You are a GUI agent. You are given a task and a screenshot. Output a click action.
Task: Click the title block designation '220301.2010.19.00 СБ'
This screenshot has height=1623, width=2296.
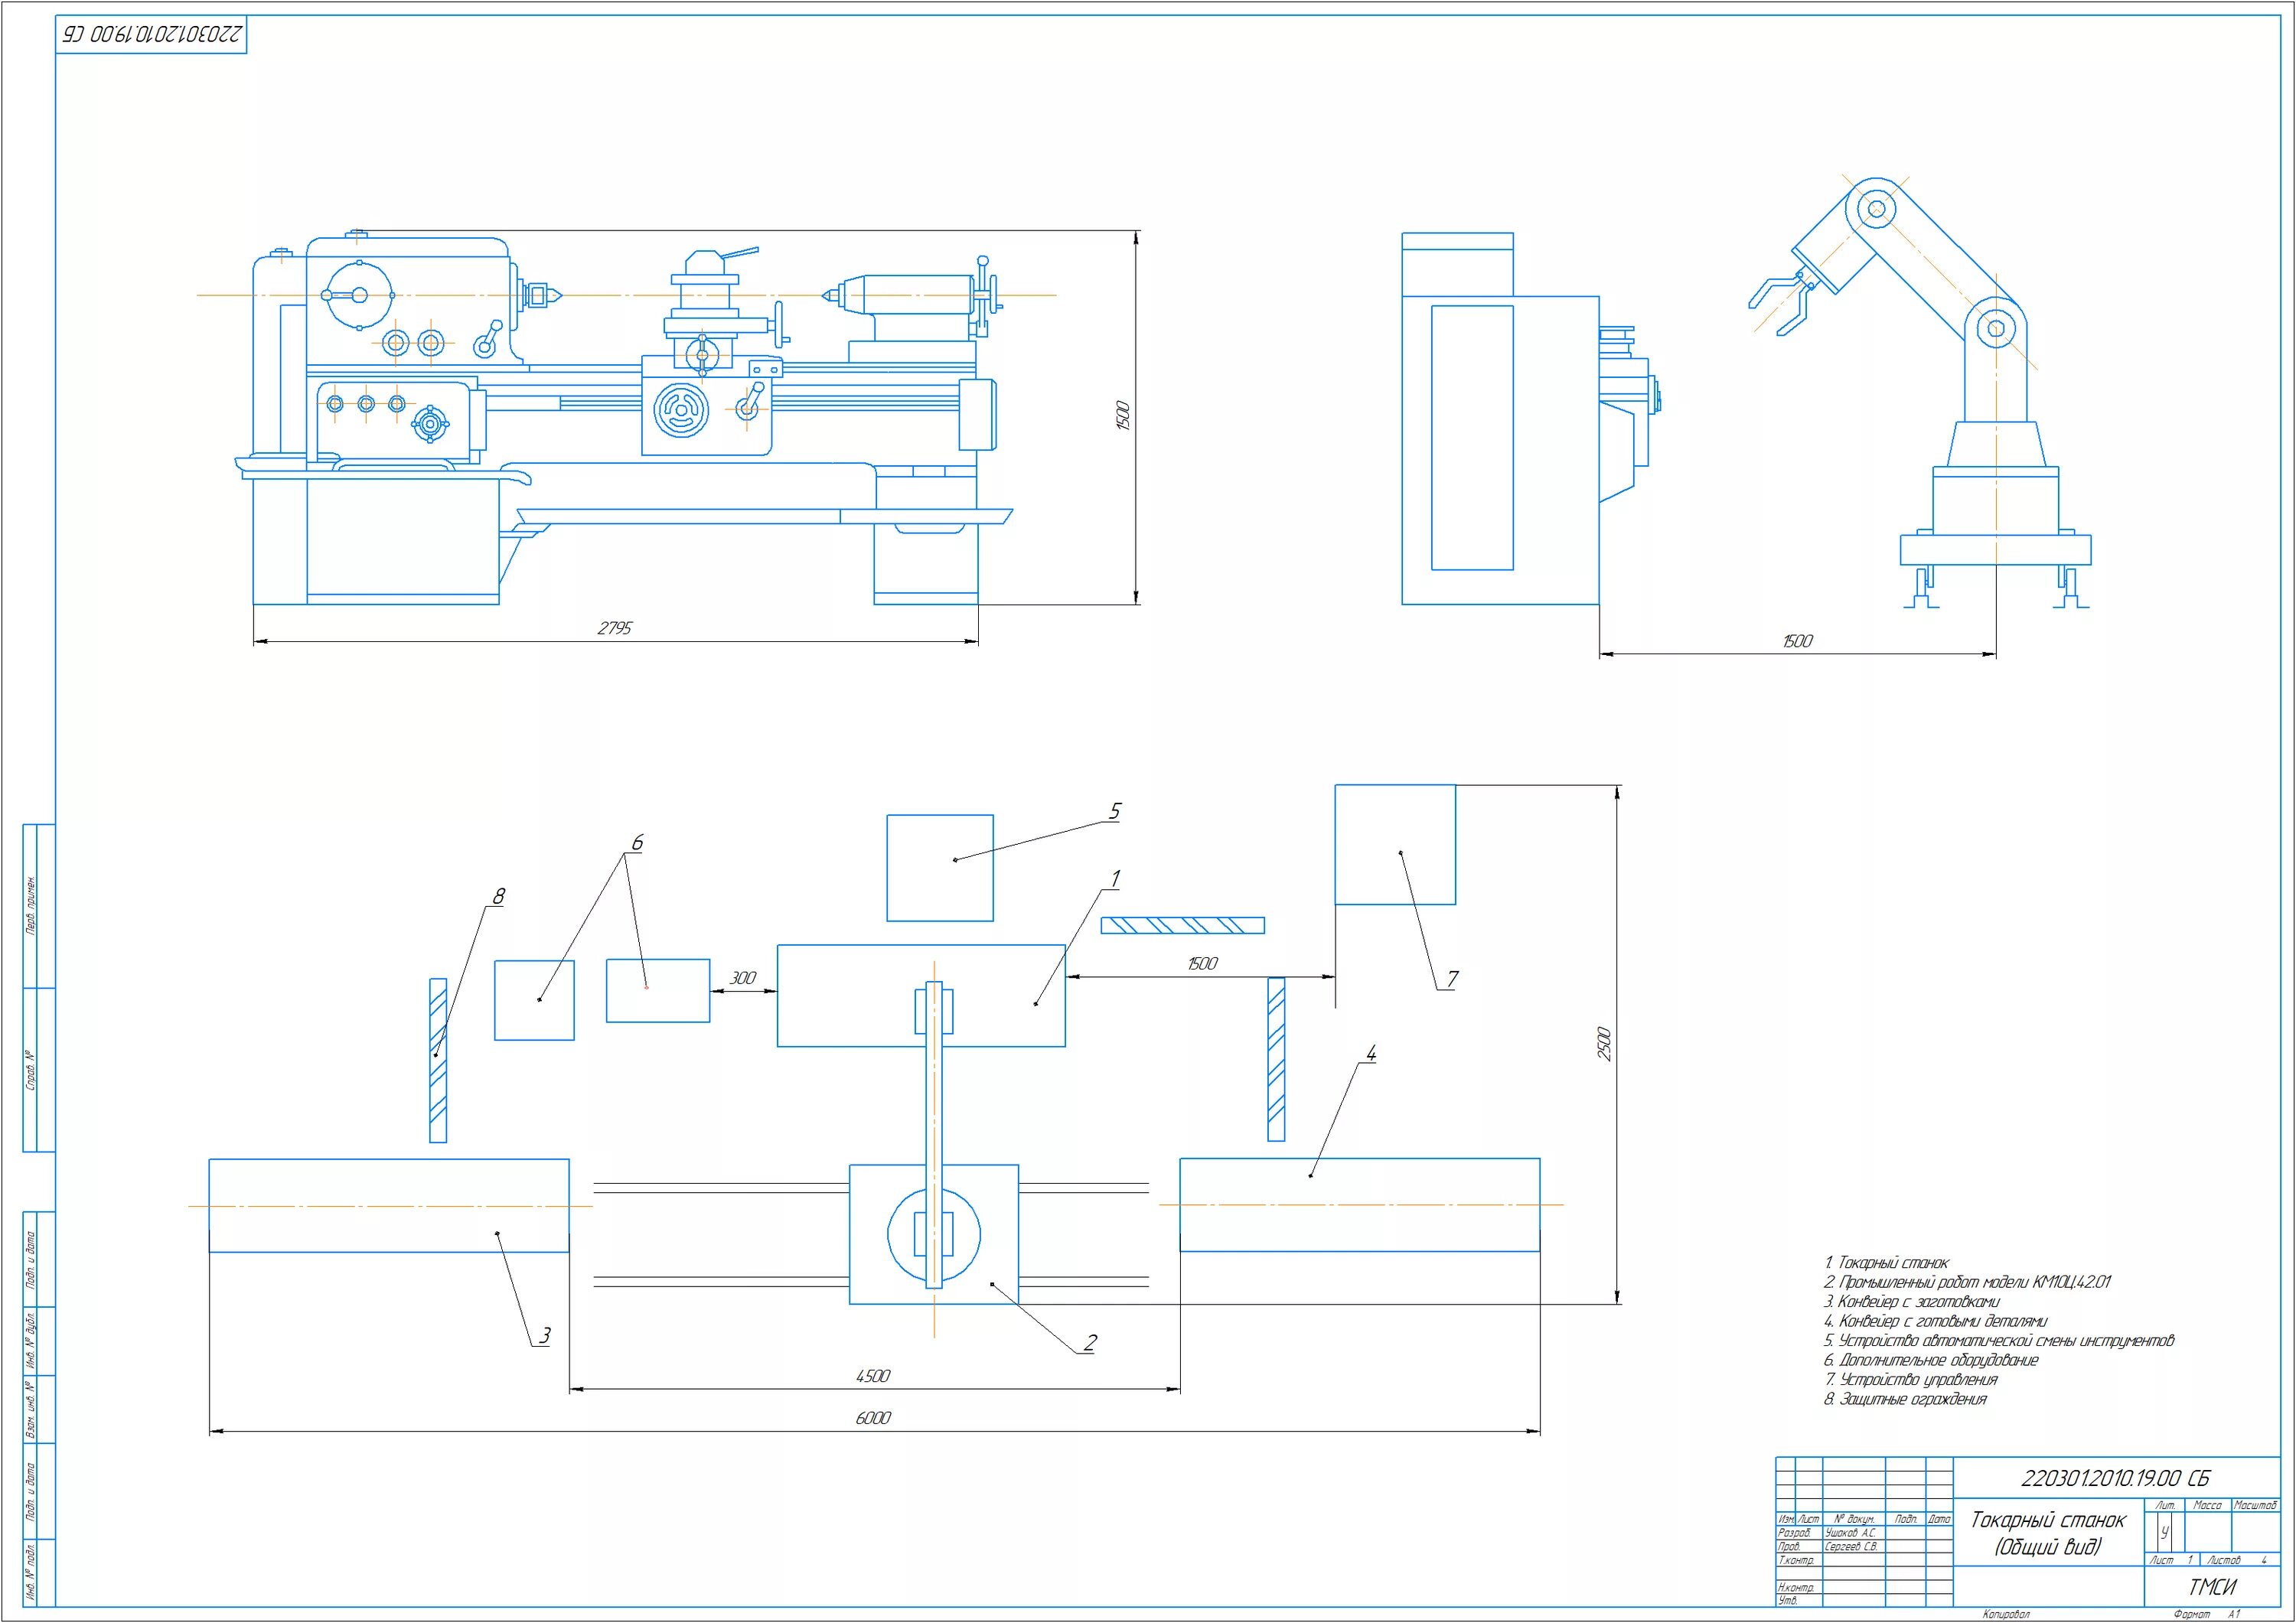(x=2115, y=1478)
